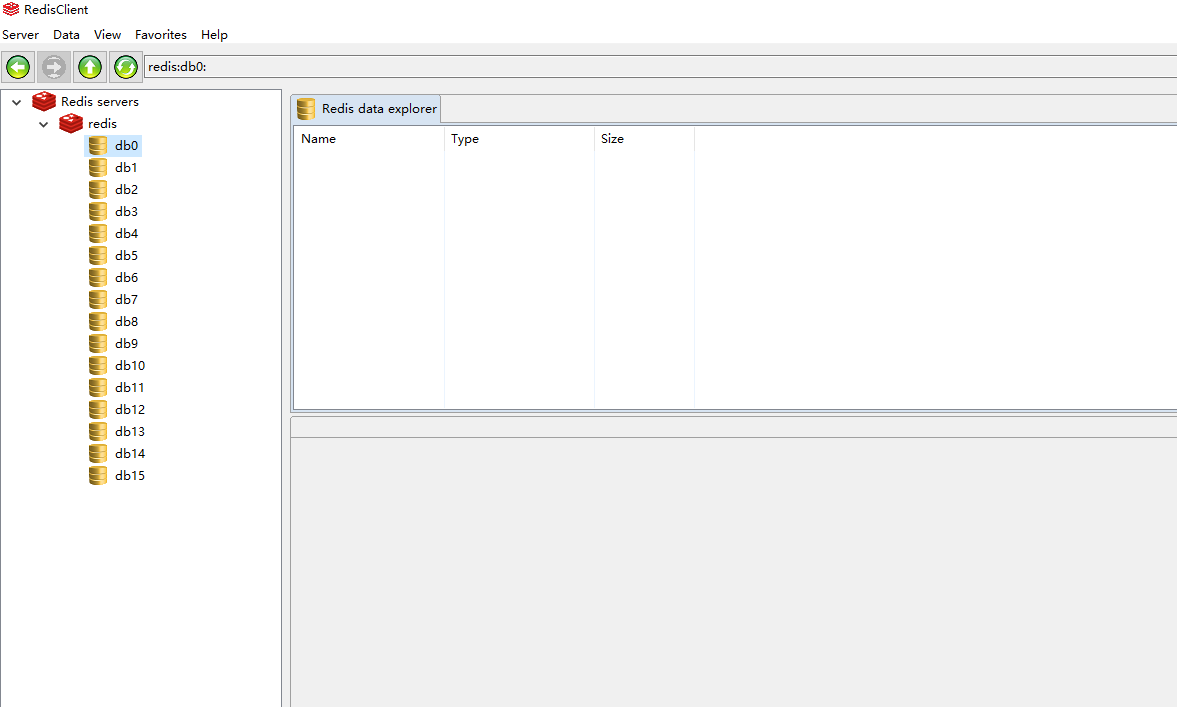Sort by the Size column header
Image resolution: width=1177 pixels, height=707 pixels.
(645, 139)
